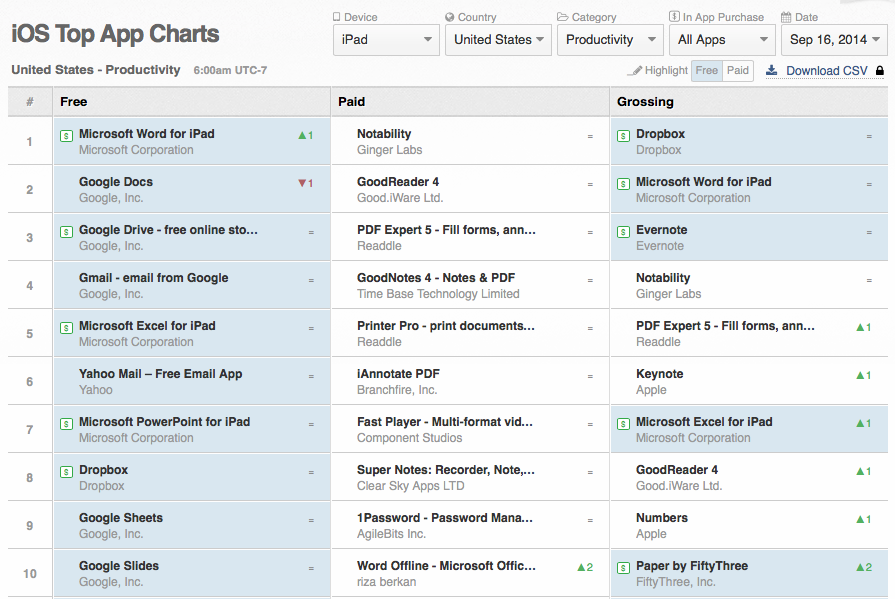
Task: Click publisher Branchfire, Inc.
Action: [397, 389]
